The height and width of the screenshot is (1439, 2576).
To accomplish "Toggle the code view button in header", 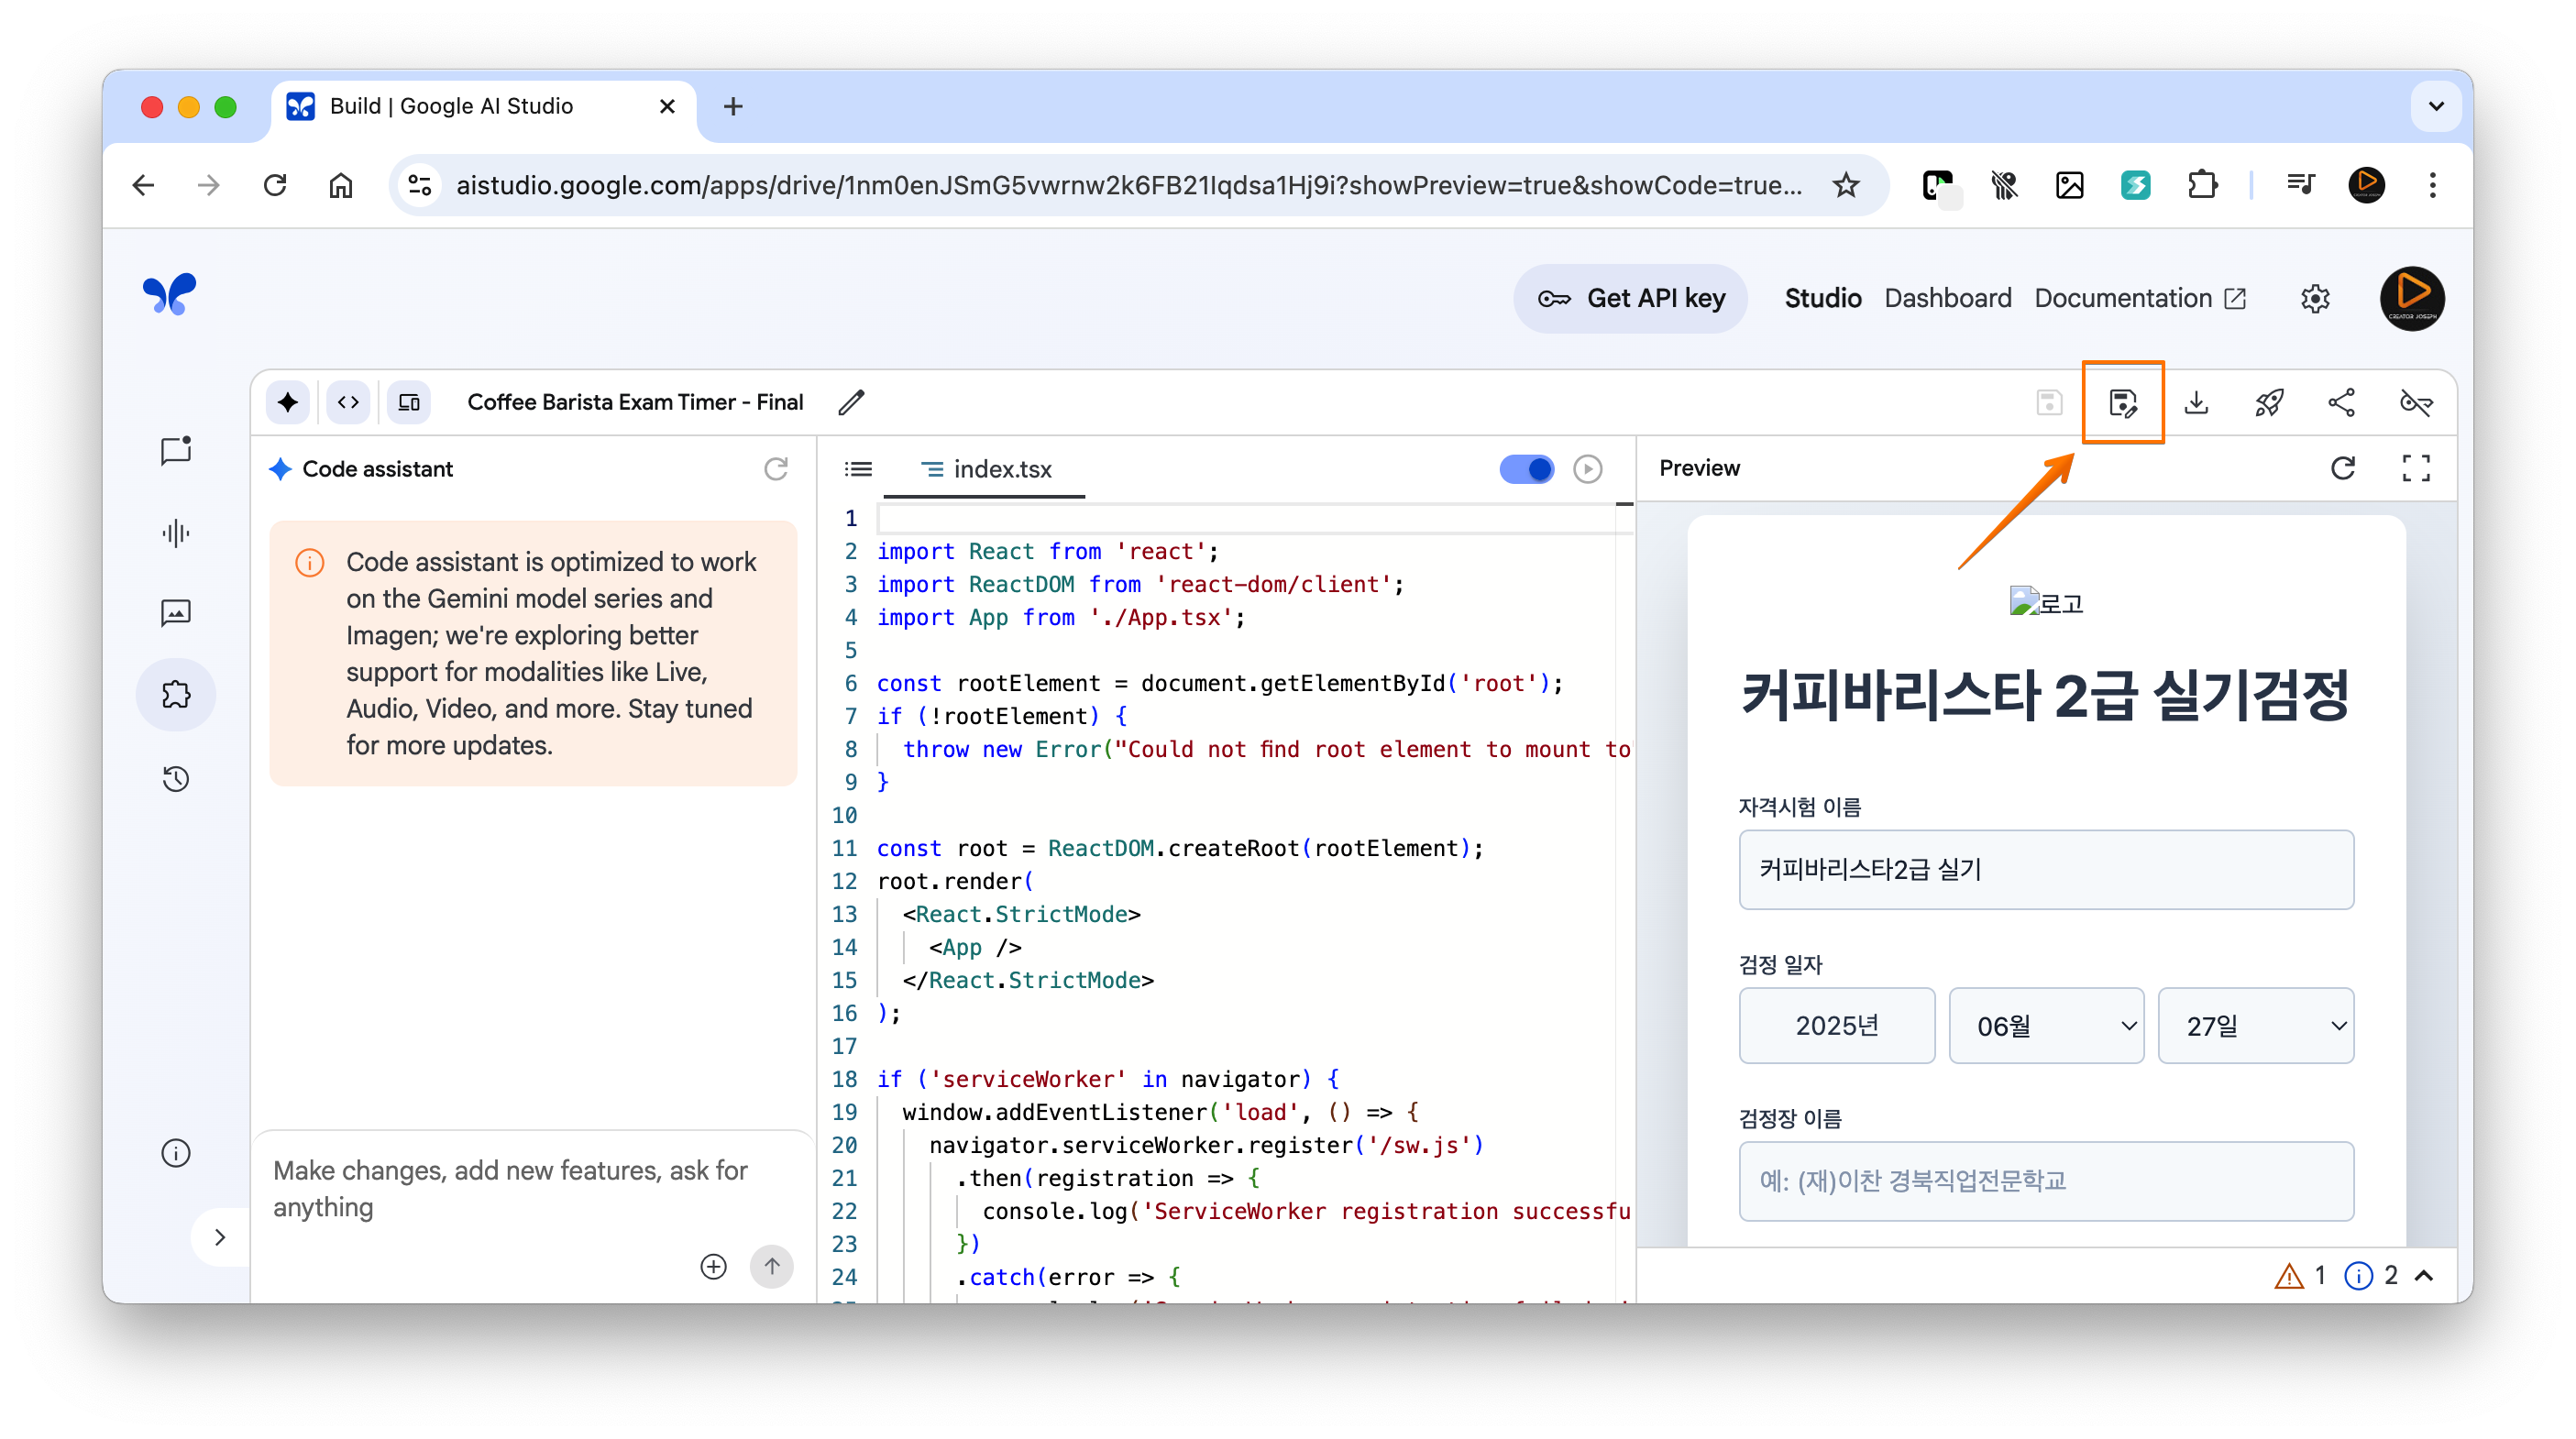I will 348,403.
